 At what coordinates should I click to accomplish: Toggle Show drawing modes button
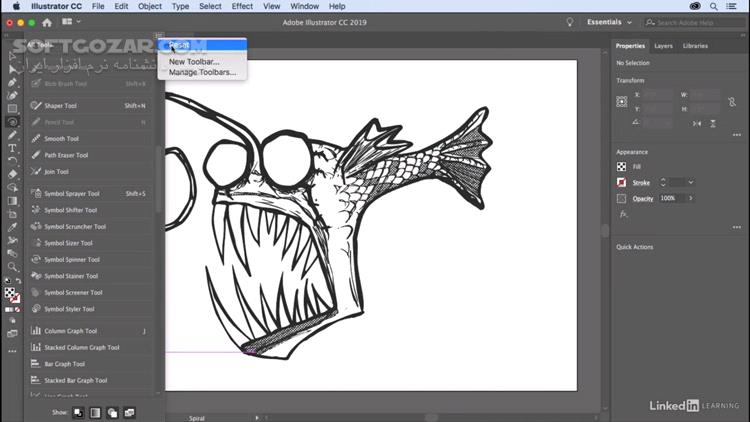pyautogui.click(x=112, y=412)
